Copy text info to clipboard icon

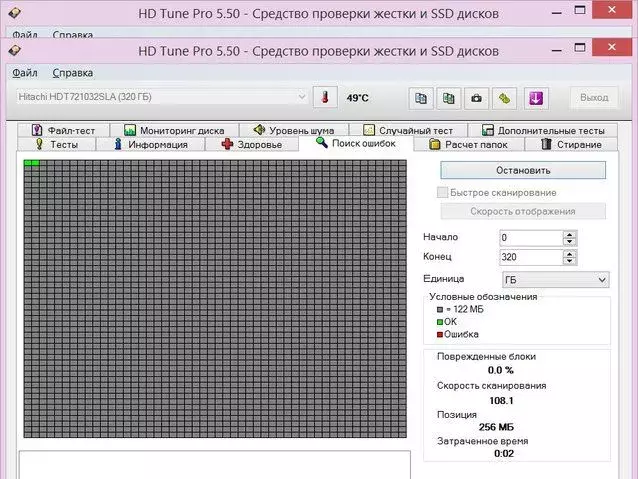[x=421, y=98]
